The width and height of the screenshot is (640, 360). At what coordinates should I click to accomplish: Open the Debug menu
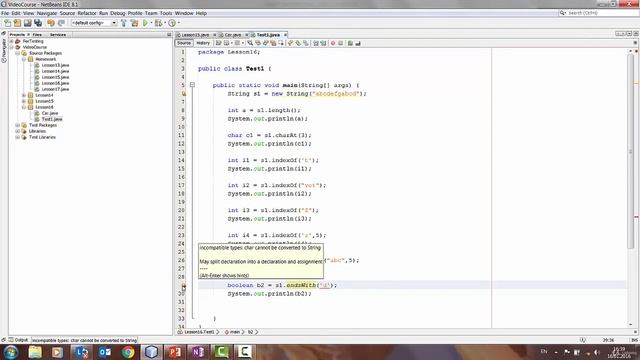point(118,13)
